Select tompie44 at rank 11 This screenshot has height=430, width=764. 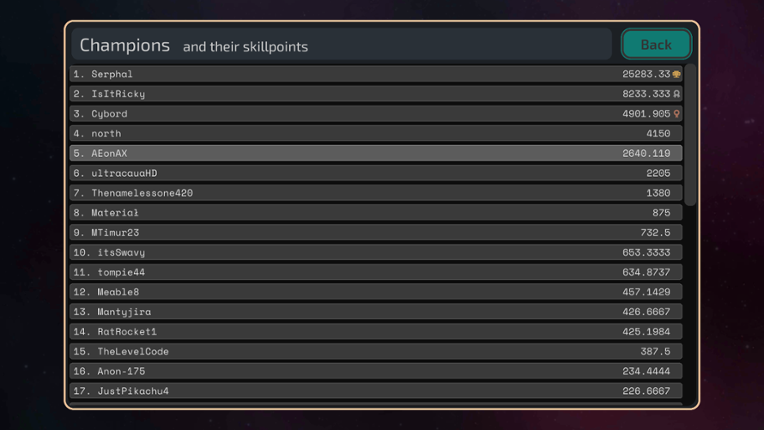click(375, 272)
